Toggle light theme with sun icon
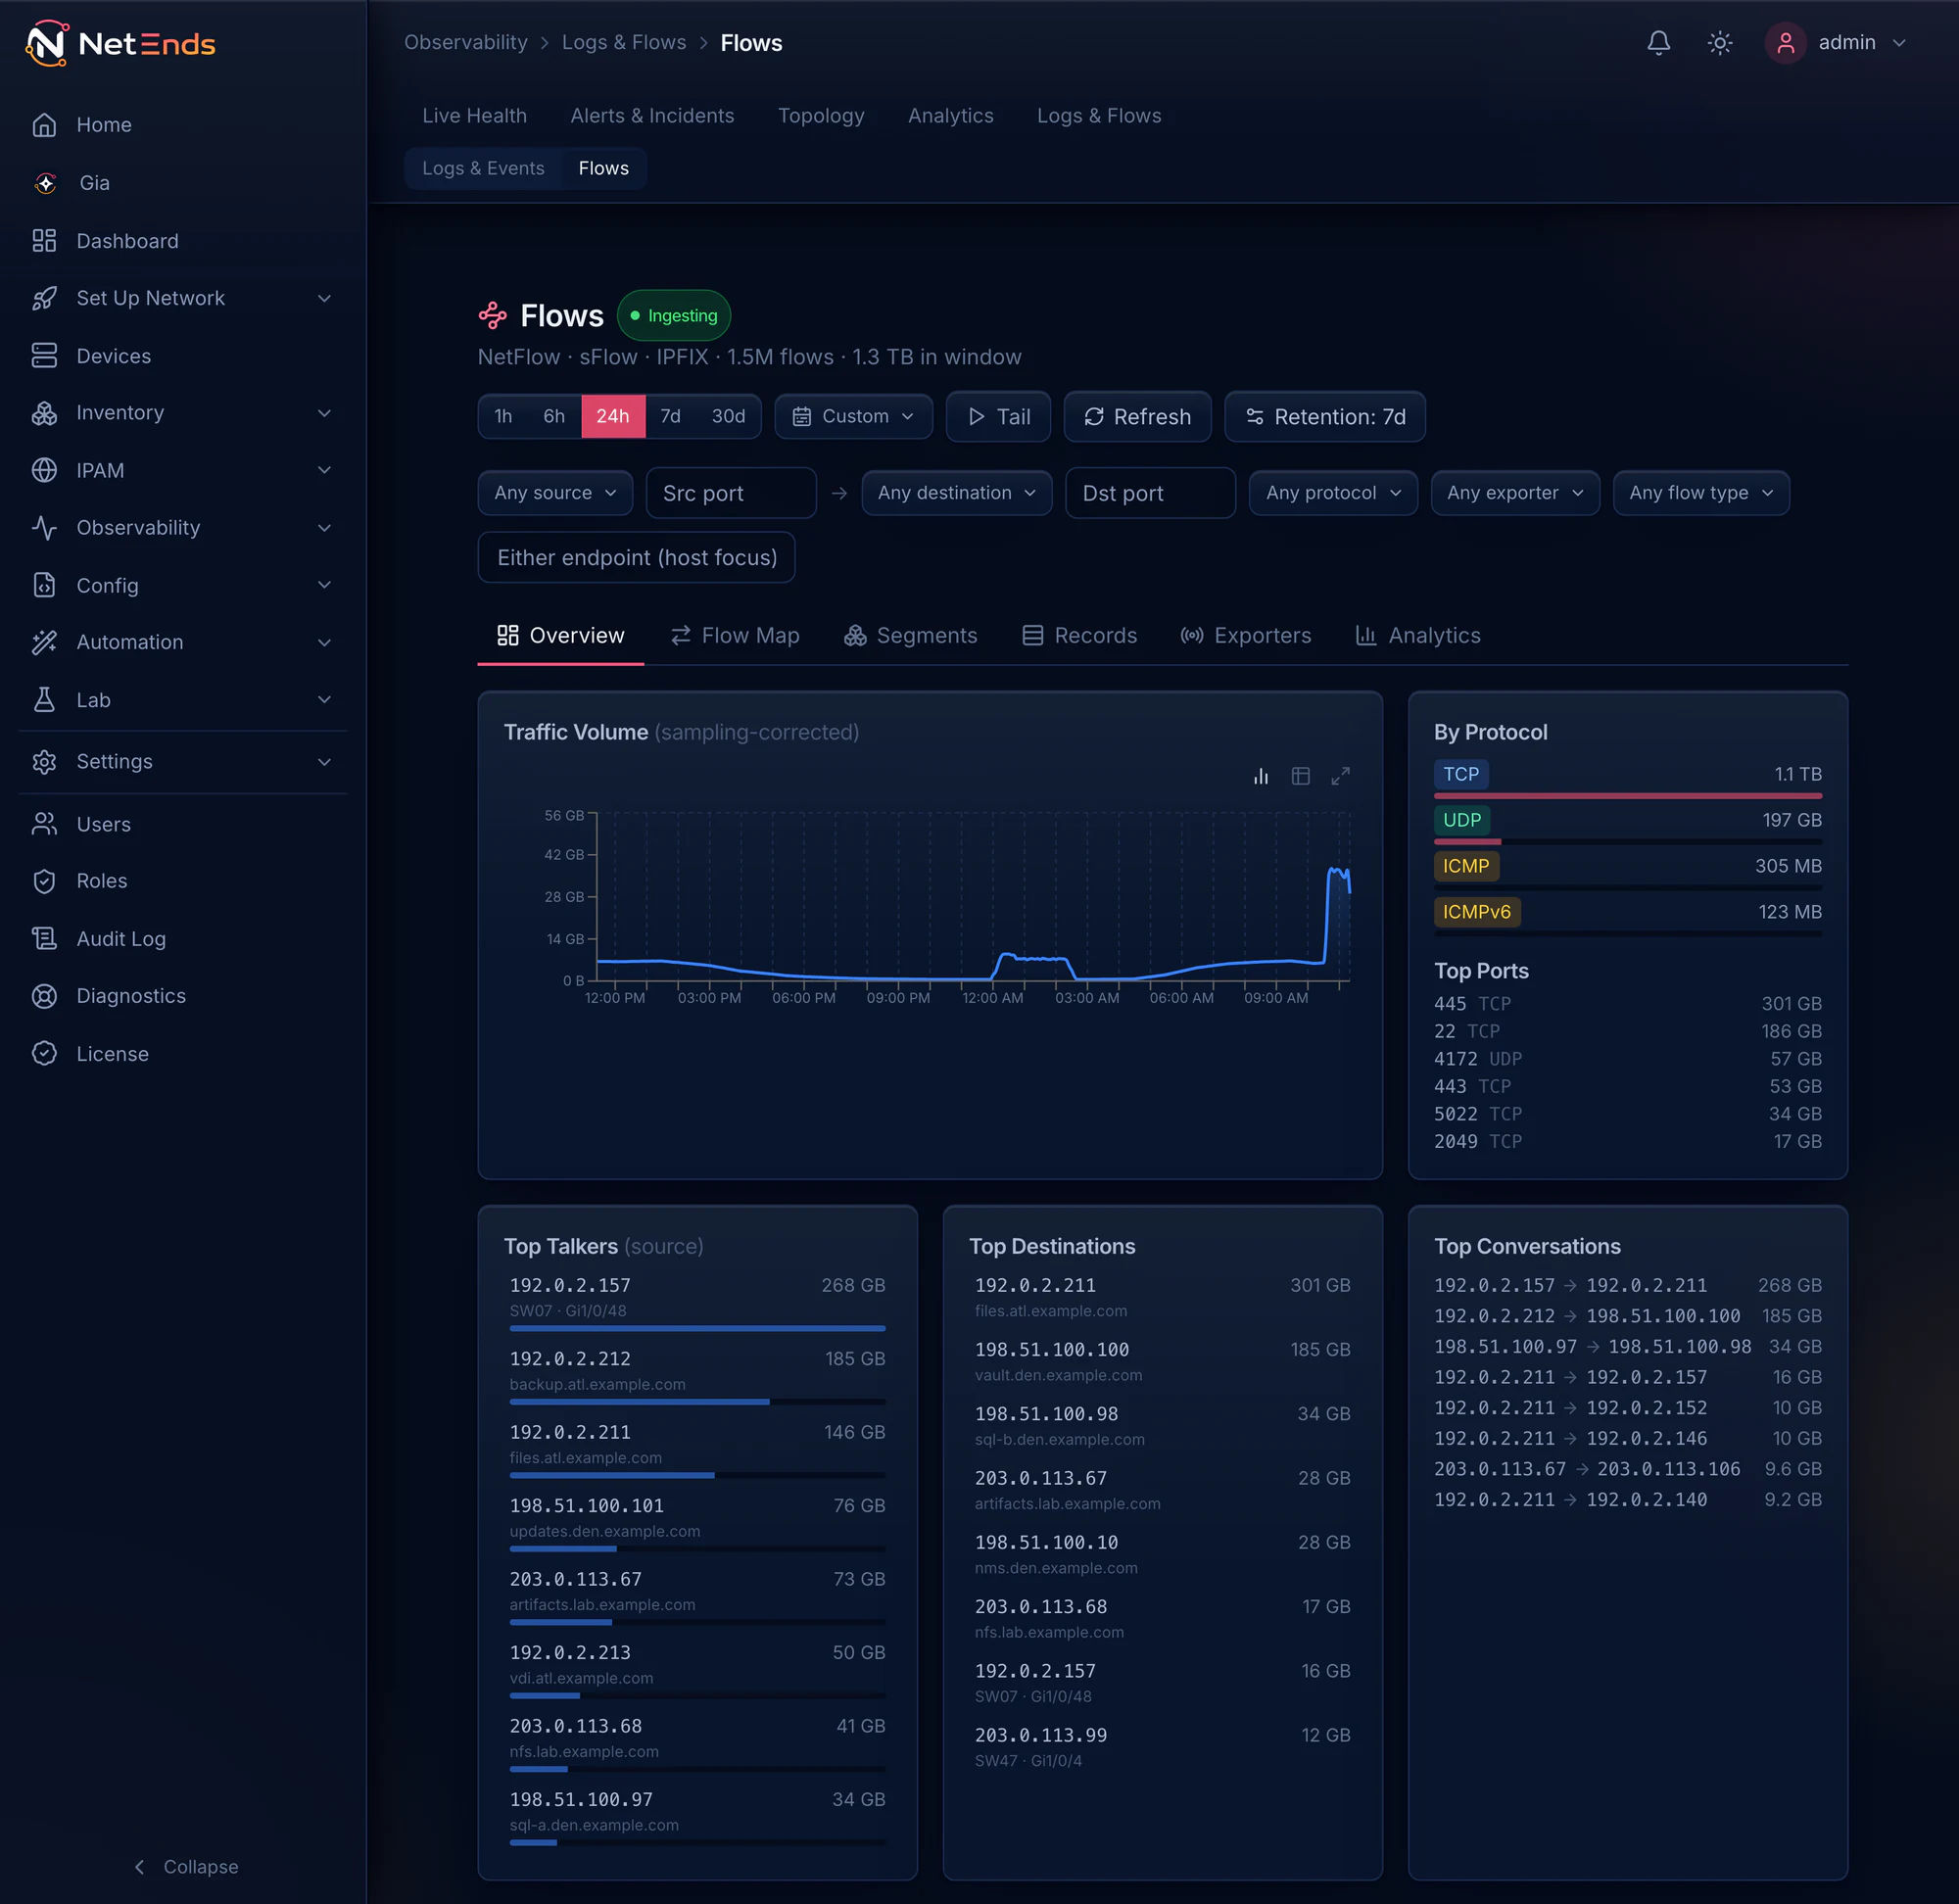Image resolution: width=1959 pixels, height=1904 pixels. (x=1719, y=43)
